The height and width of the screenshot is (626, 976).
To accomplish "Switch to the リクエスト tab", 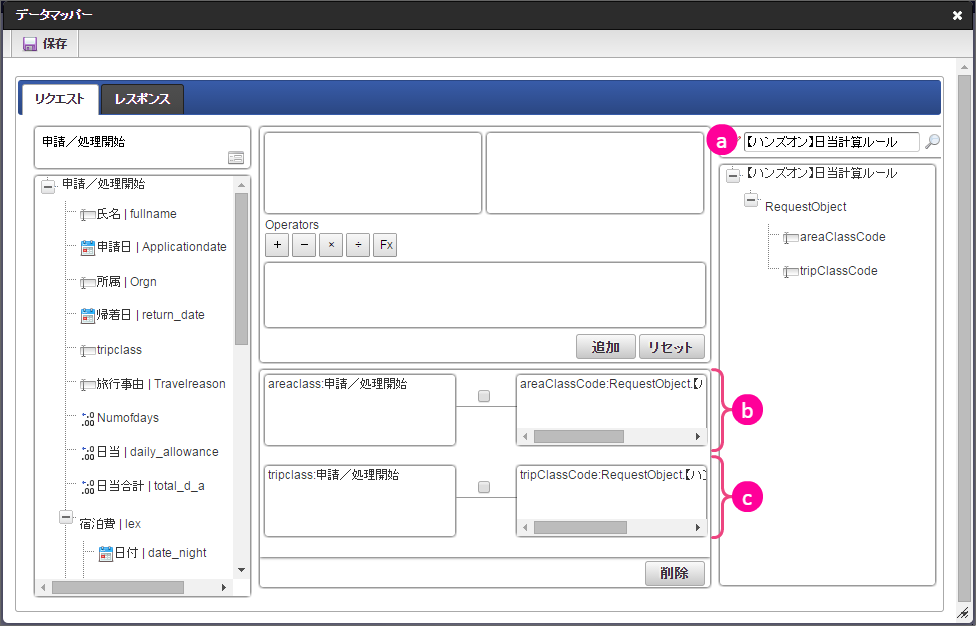I will click(x=60, y=99).
